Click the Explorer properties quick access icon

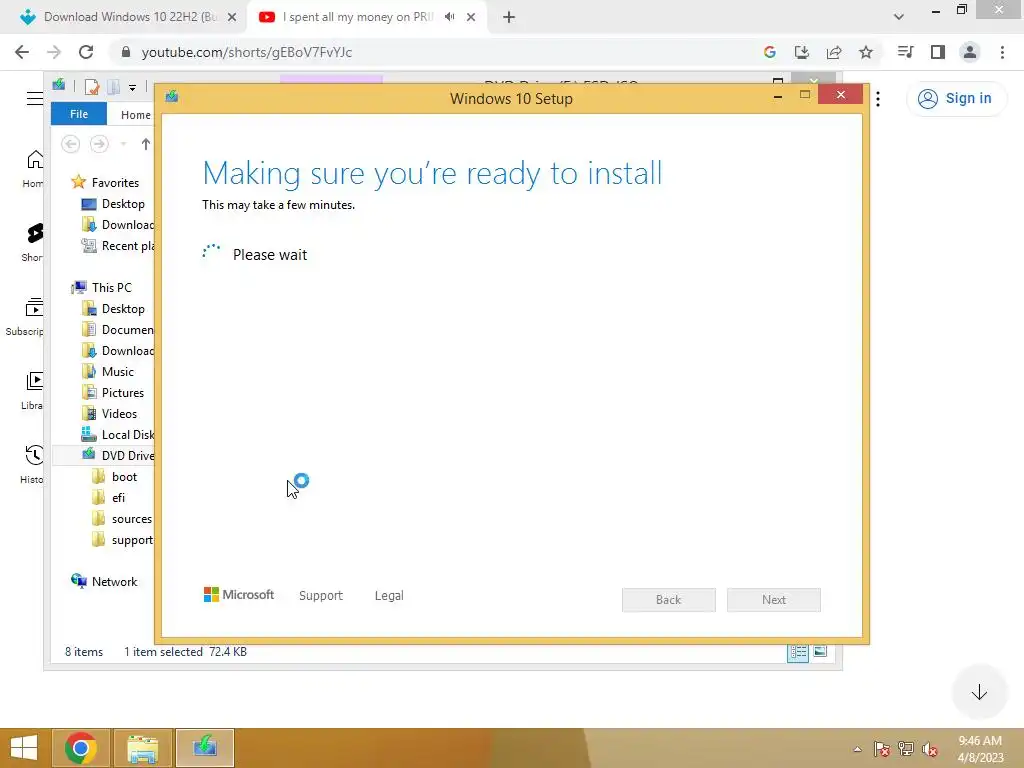pos(92,86)
